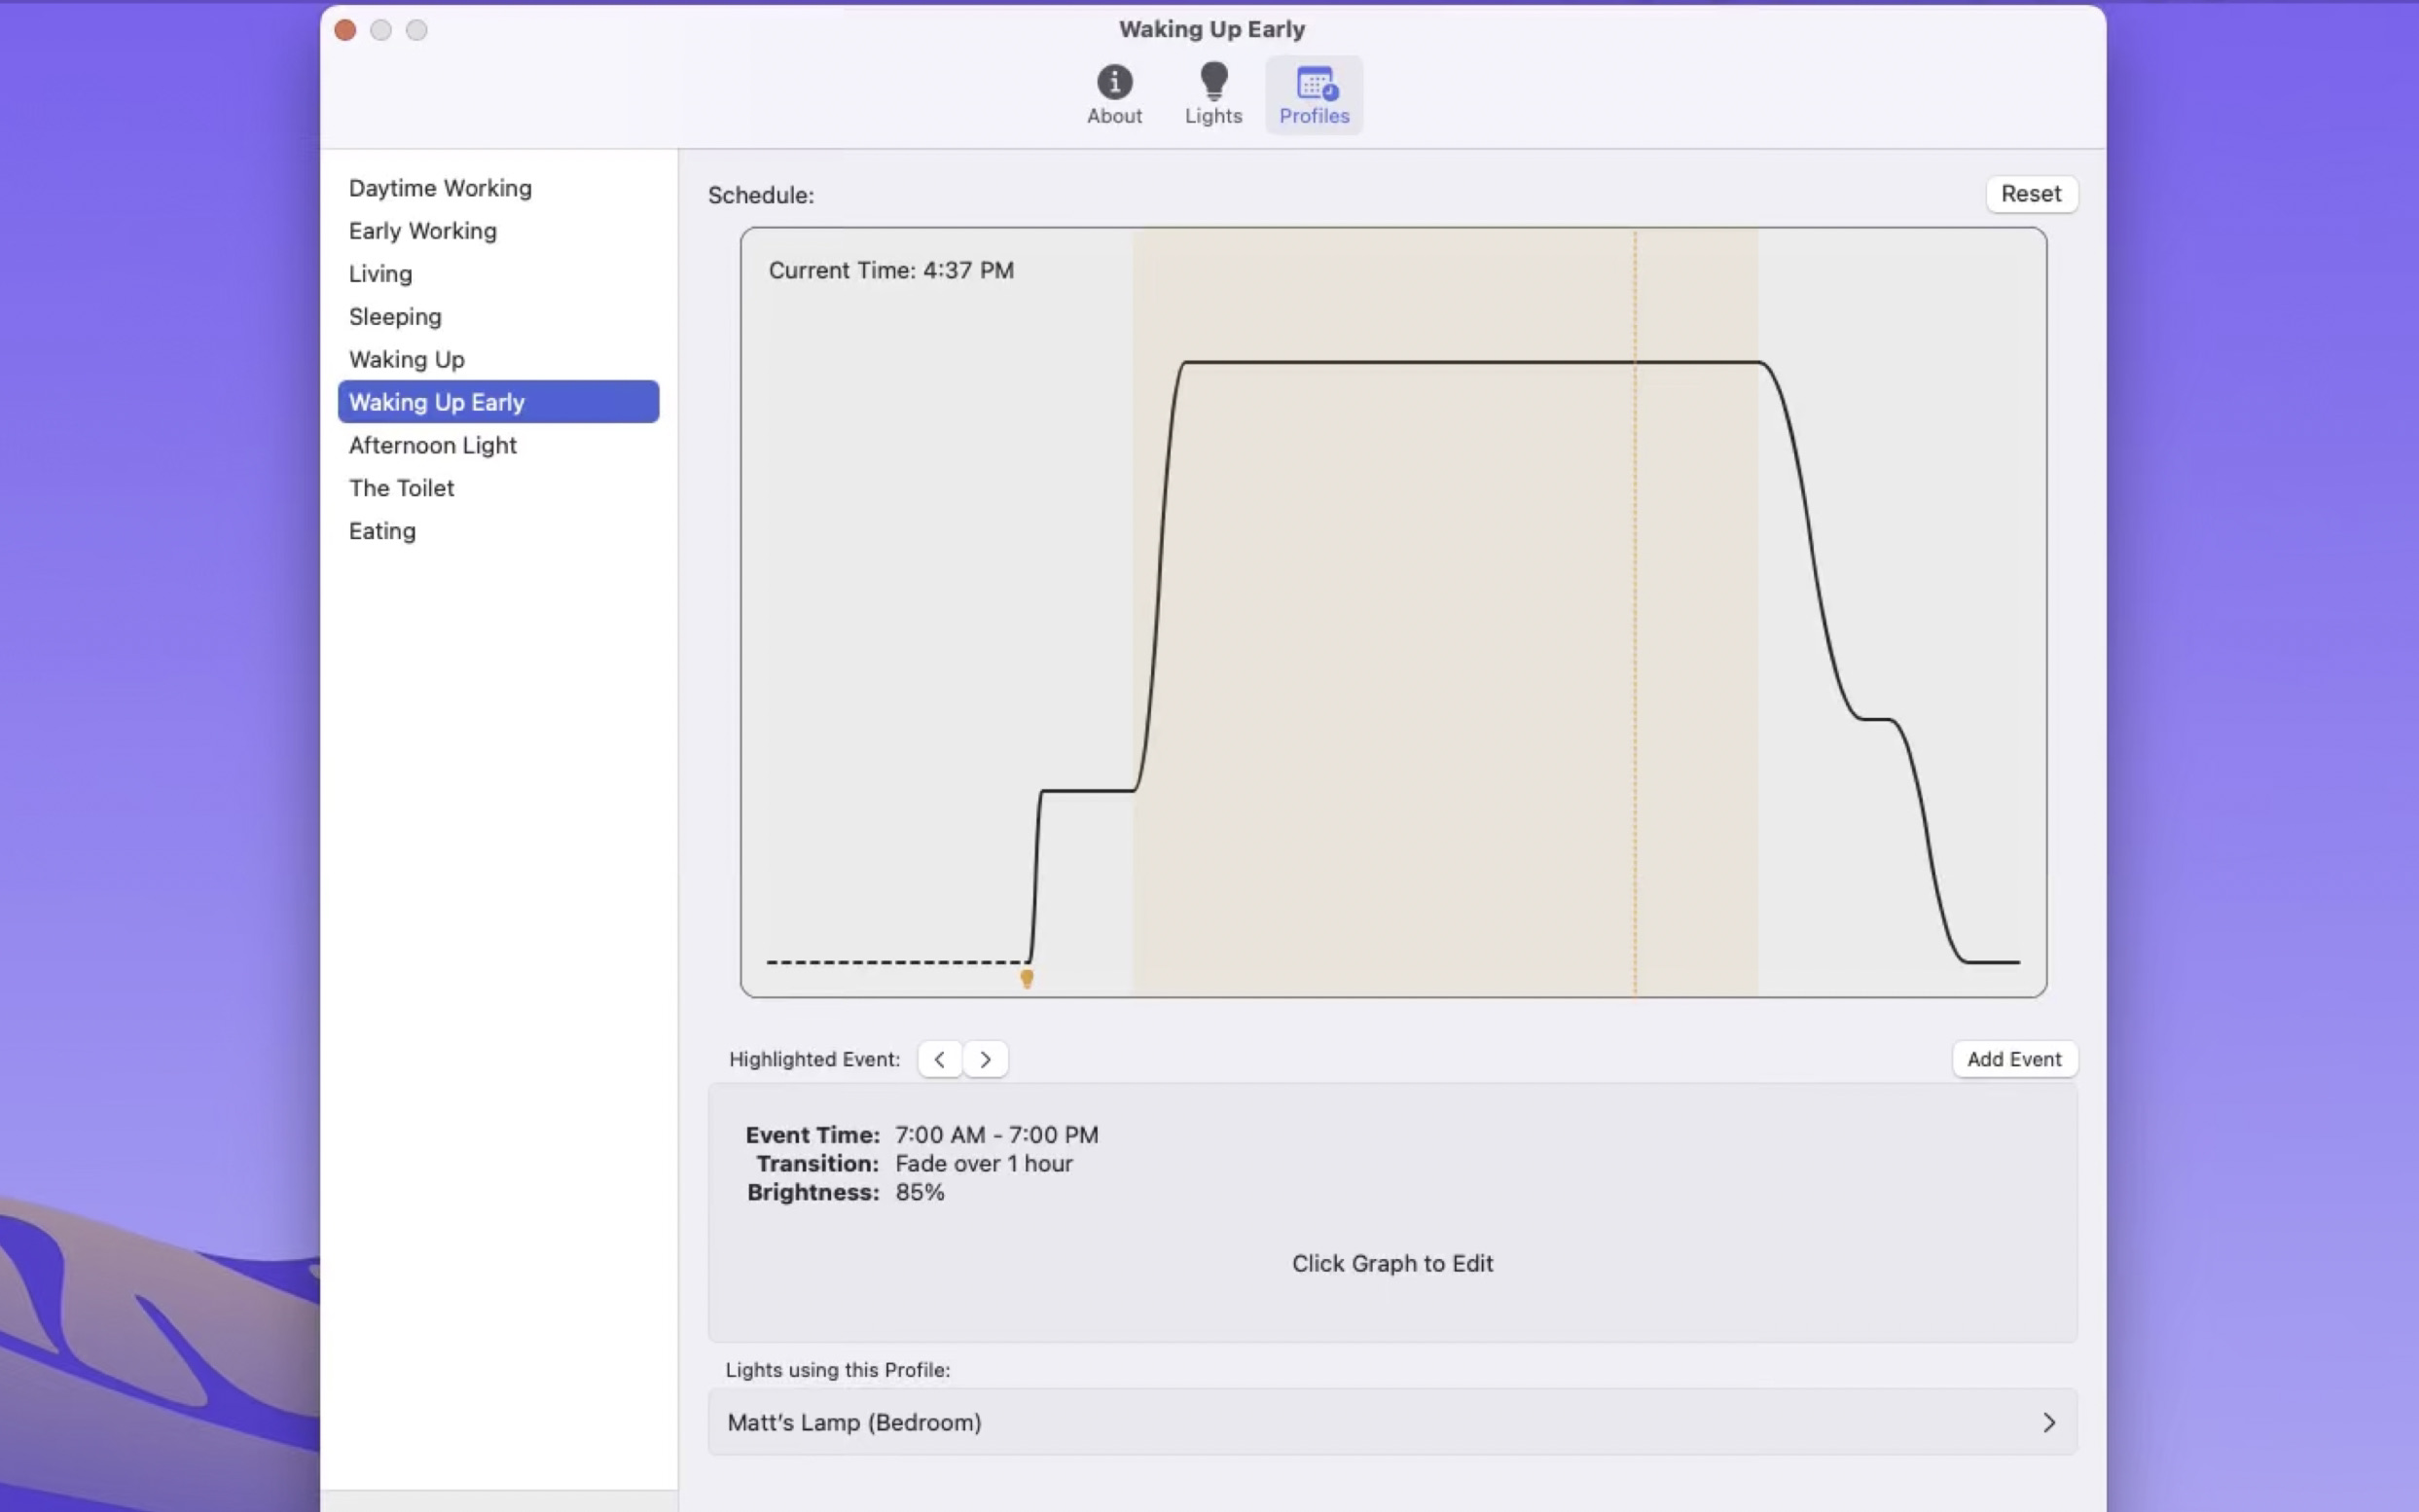Go to previous highlighted event

tap(939, 1059)
